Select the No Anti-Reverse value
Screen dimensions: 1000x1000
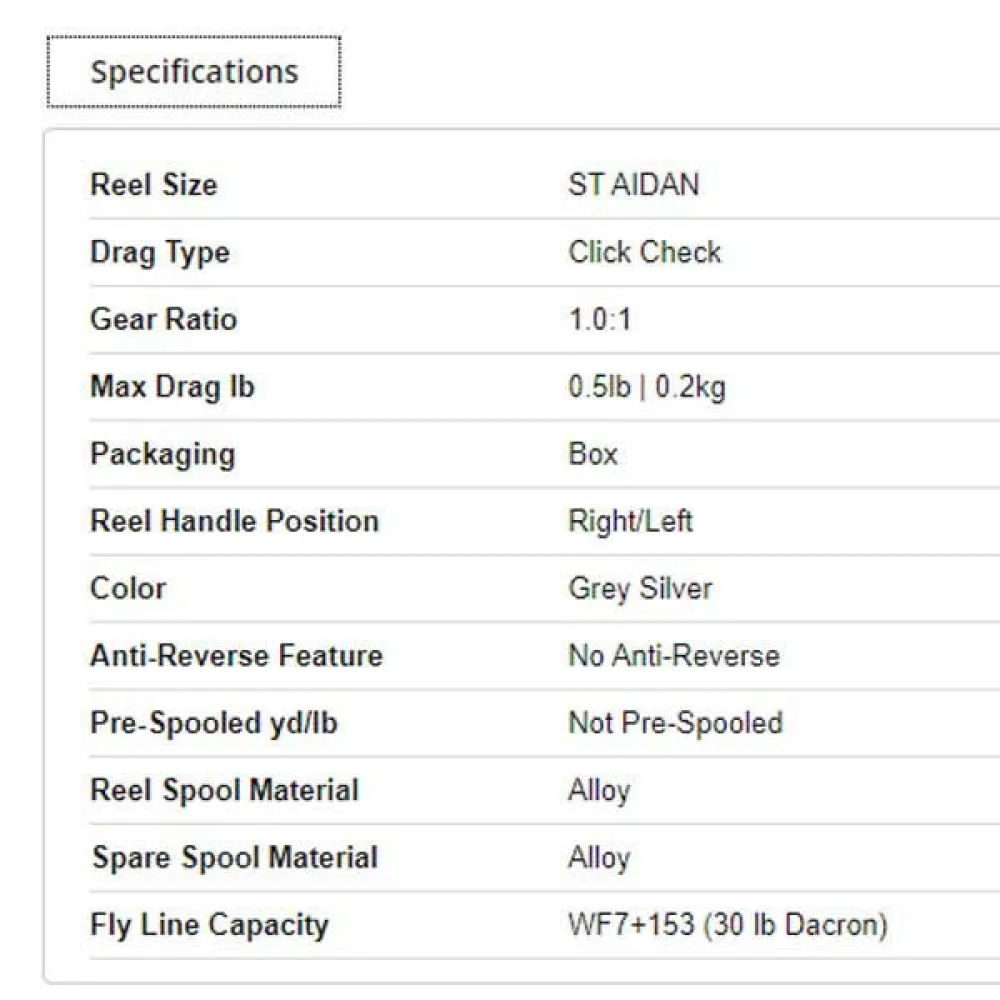pos(673,656)
